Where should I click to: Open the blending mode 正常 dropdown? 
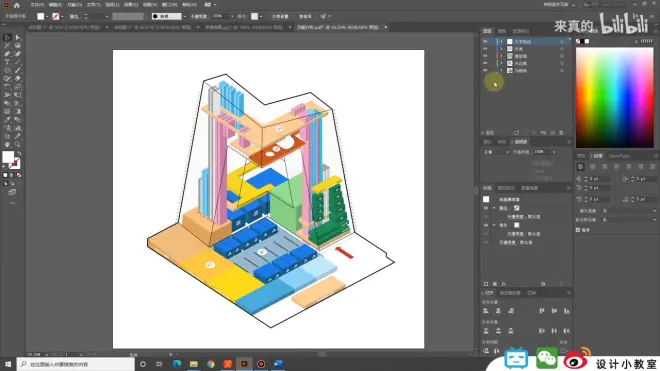coord(496,152)
